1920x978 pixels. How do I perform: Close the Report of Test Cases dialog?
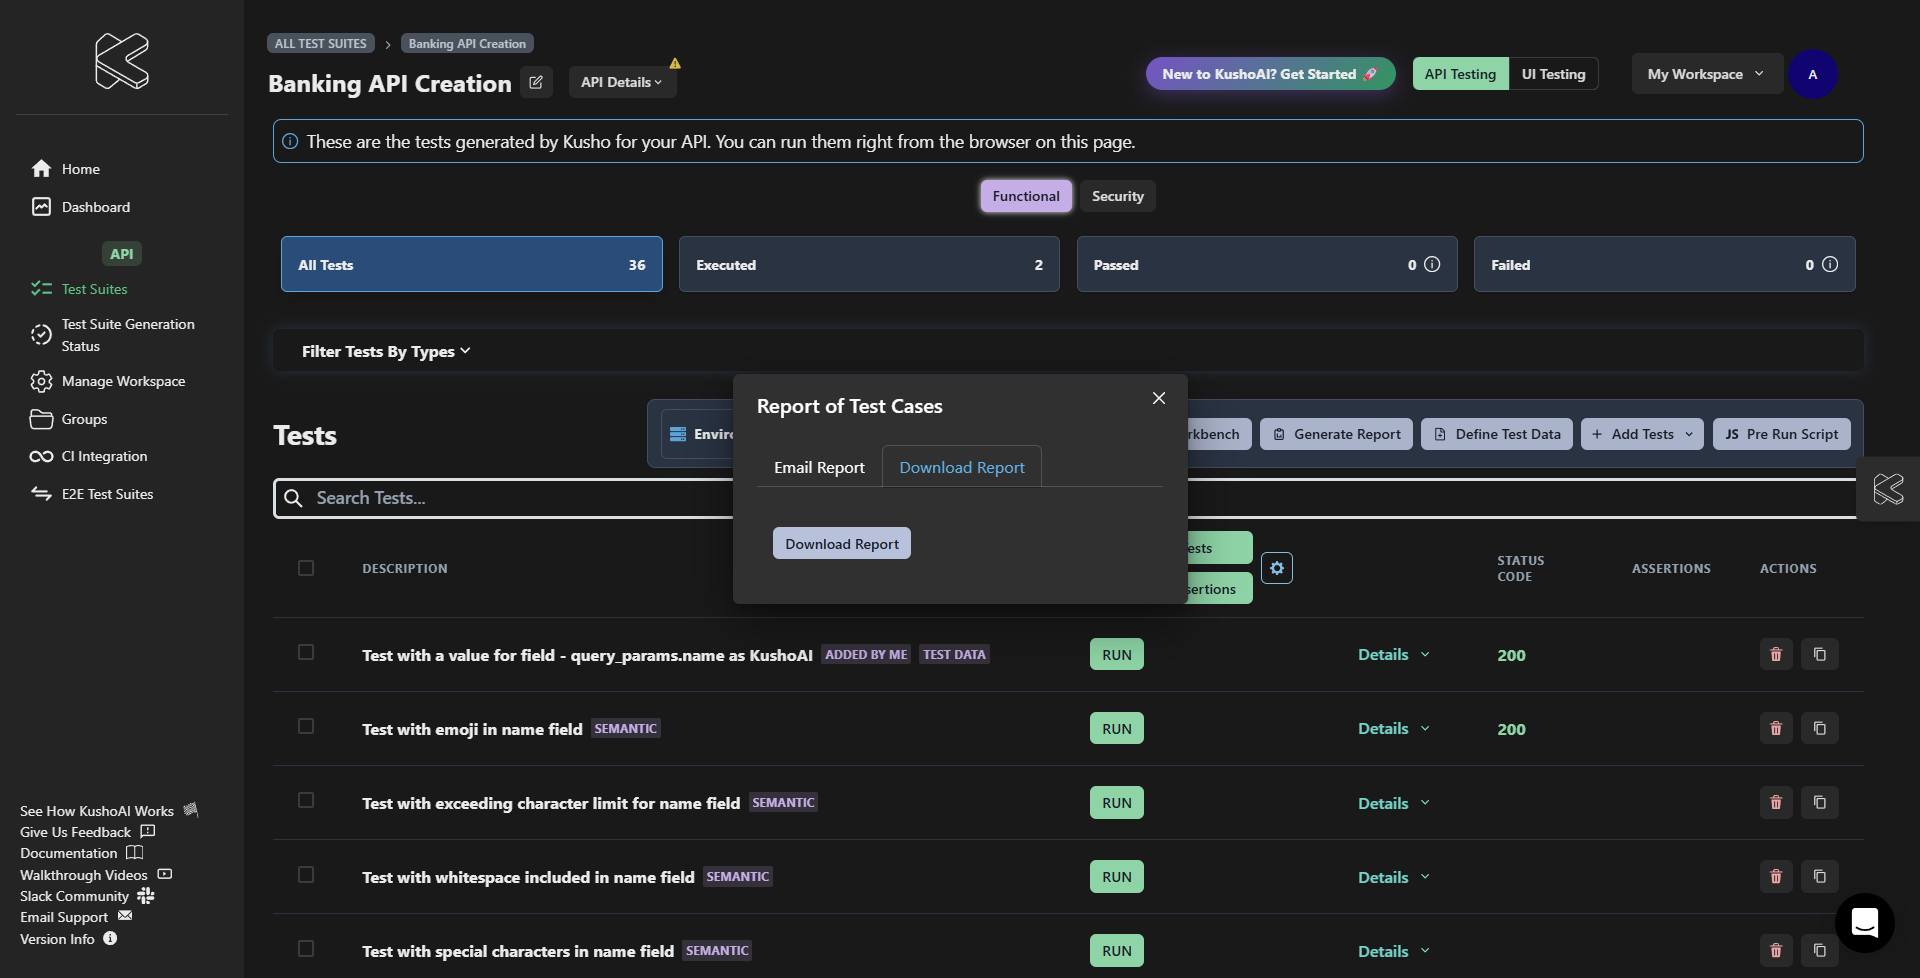1159,398
